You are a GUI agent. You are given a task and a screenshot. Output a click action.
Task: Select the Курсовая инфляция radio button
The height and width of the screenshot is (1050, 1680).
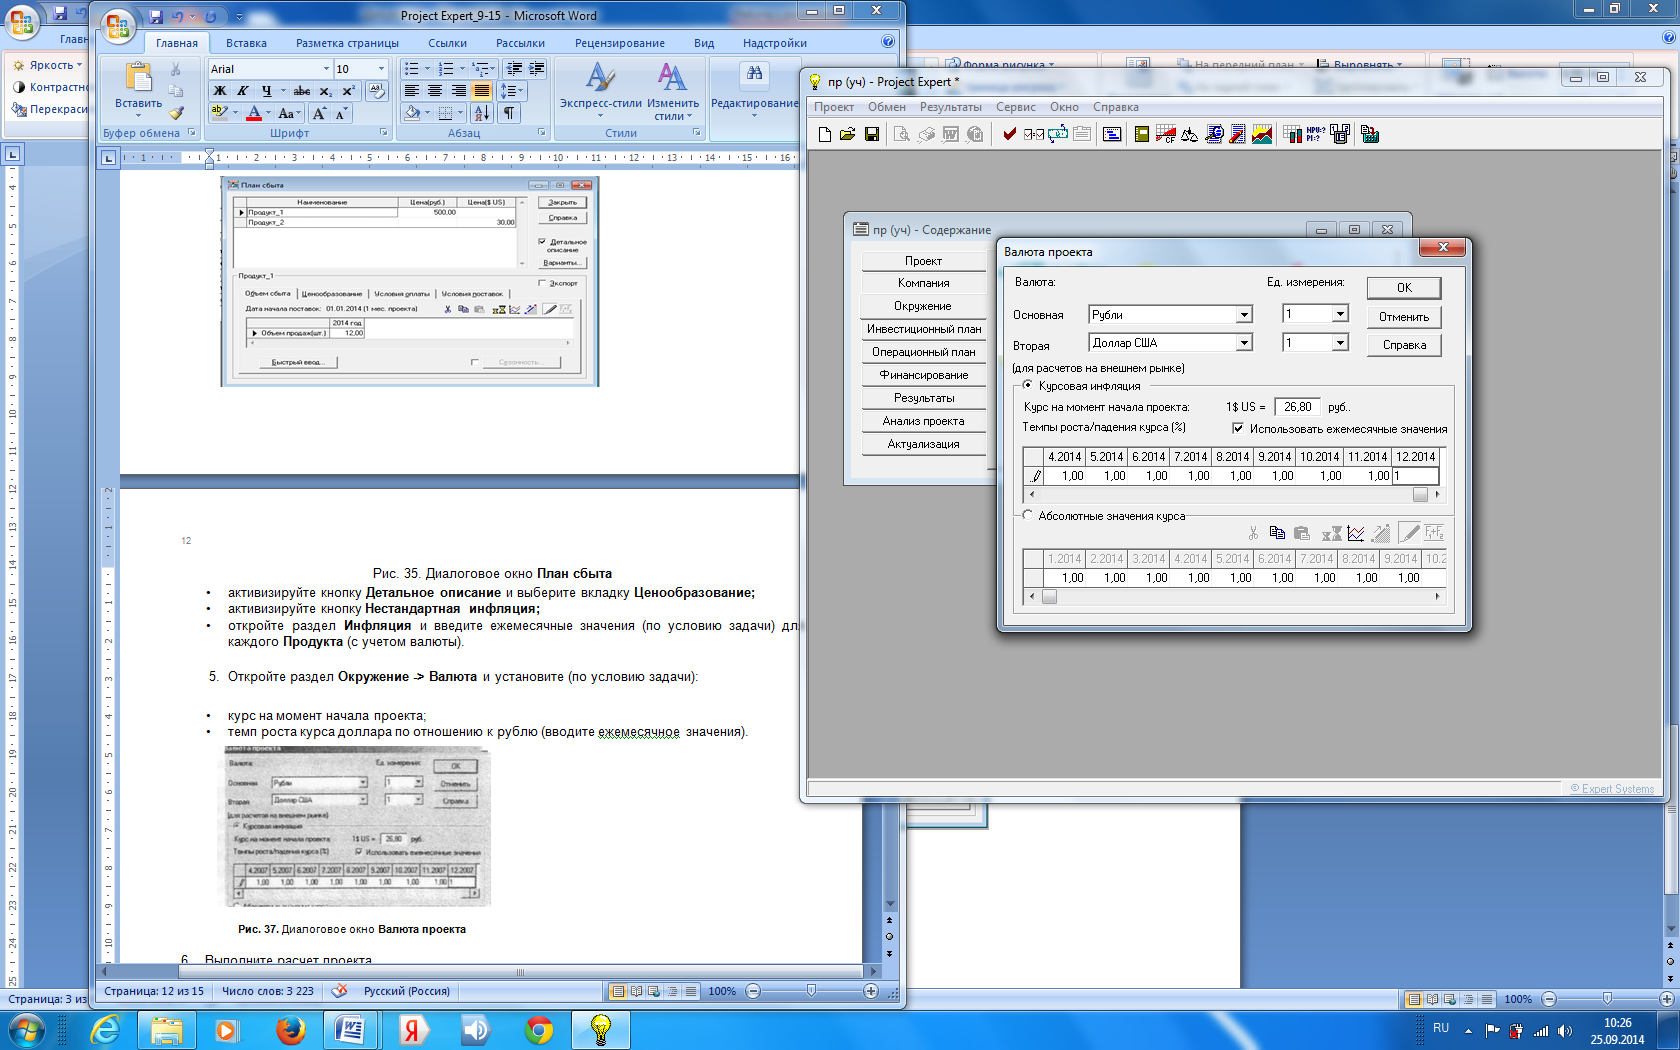(1028, 385)
